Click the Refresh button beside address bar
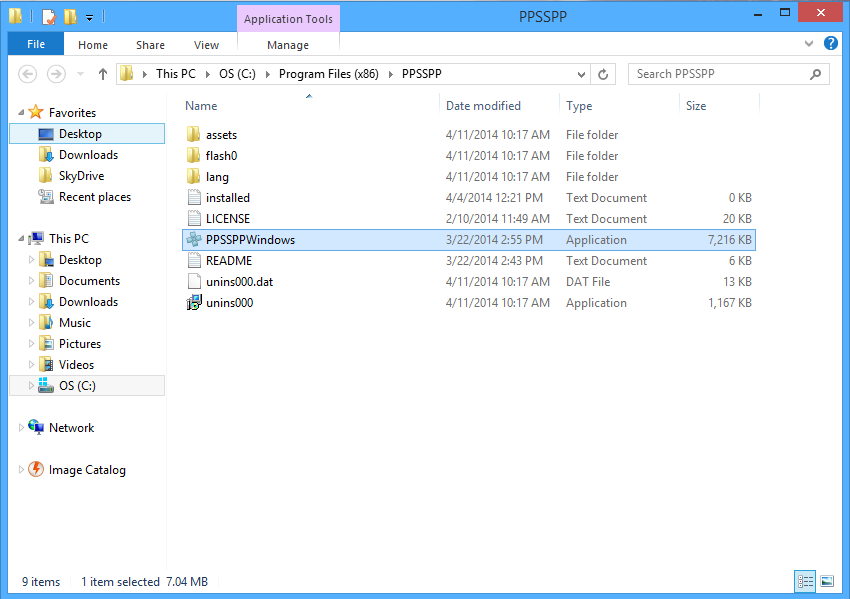The image size is (850, 599). [x=603, y=74]
